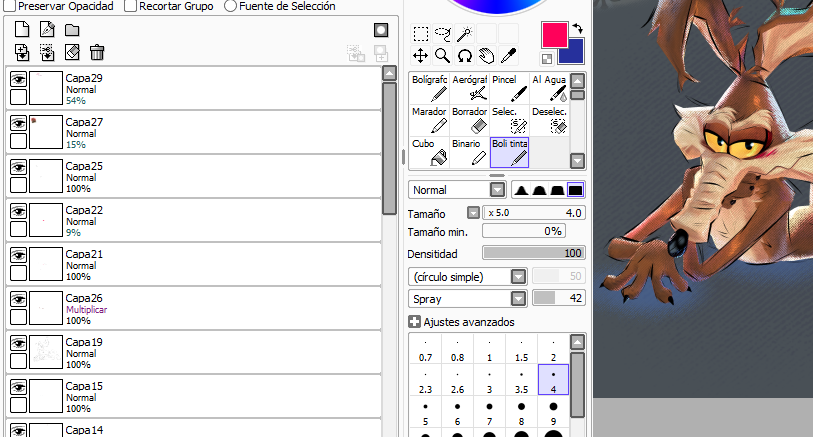813x437 pixels.
Task: Delete layer with the trash icon
Action: pyautogui.click(x=97, y=52)
